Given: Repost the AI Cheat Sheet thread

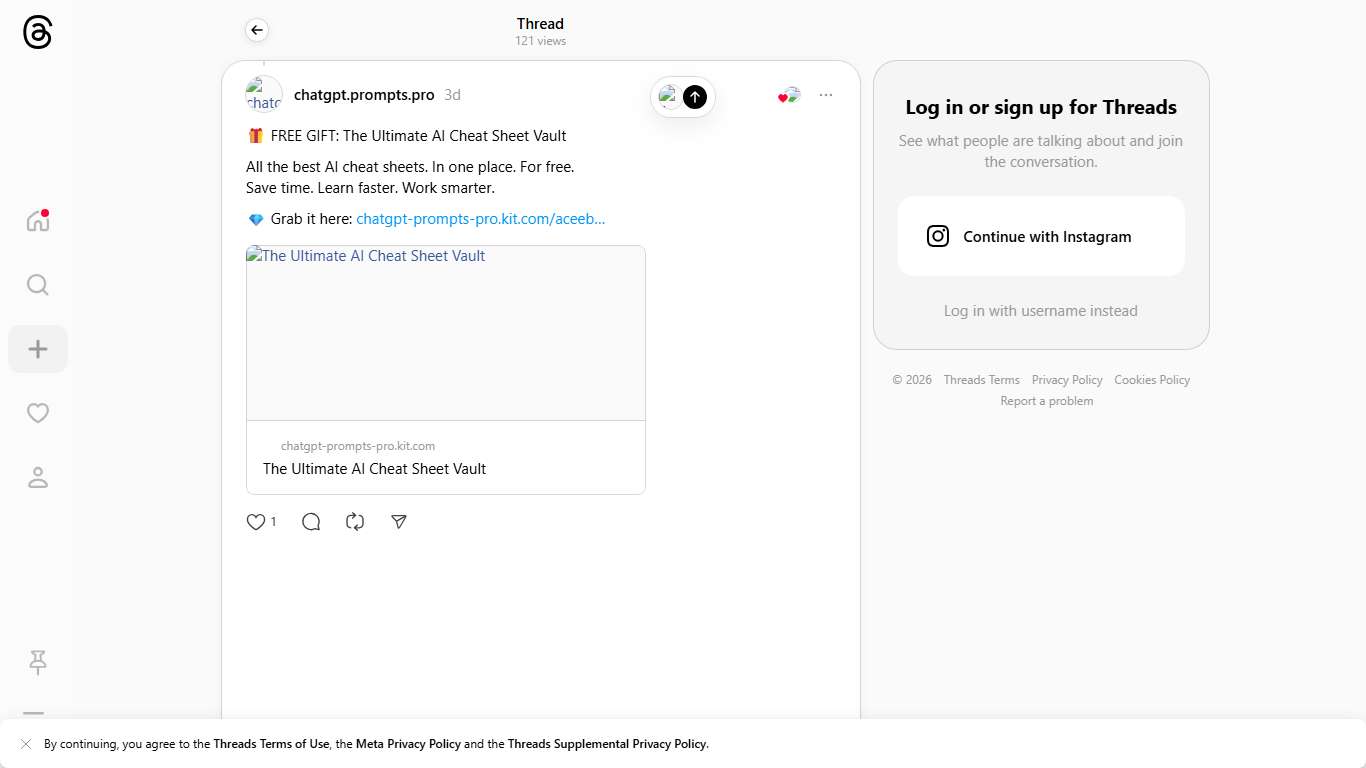Looking at the screenshot, I should coord(355,522).
